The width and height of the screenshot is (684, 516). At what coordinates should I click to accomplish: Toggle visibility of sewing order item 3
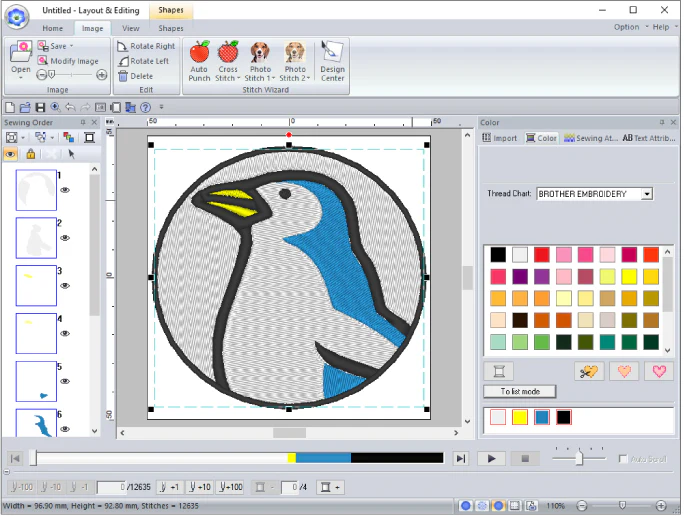pyautogui.click(x=65, y=285)
